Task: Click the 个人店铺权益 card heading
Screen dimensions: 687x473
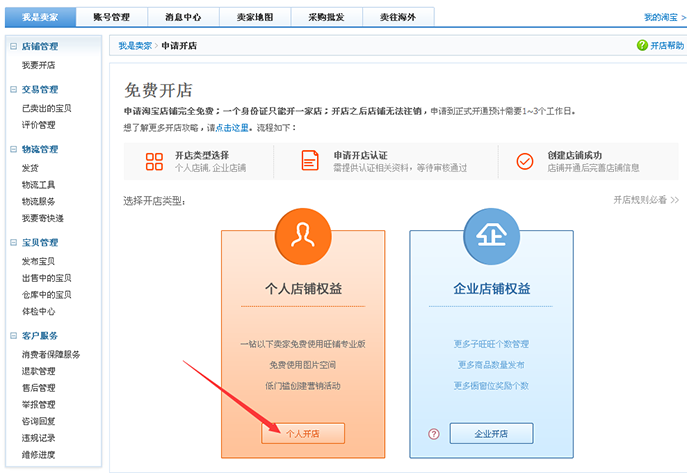Action: pos(303,289)
